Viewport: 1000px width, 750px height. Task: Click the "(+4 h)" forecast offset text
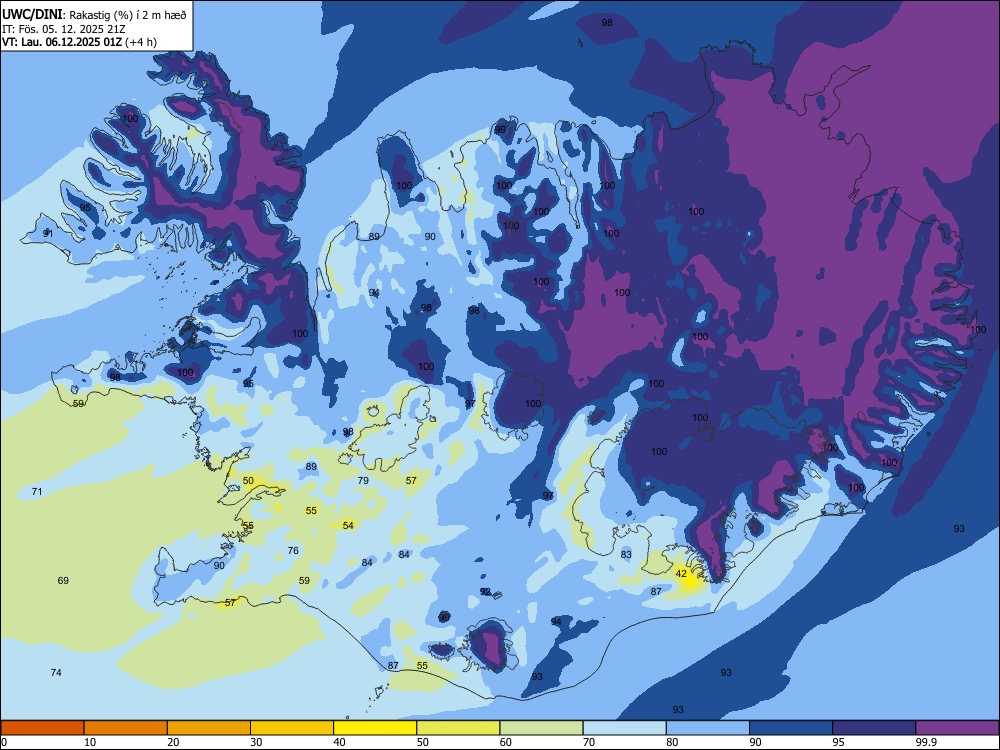141,42
